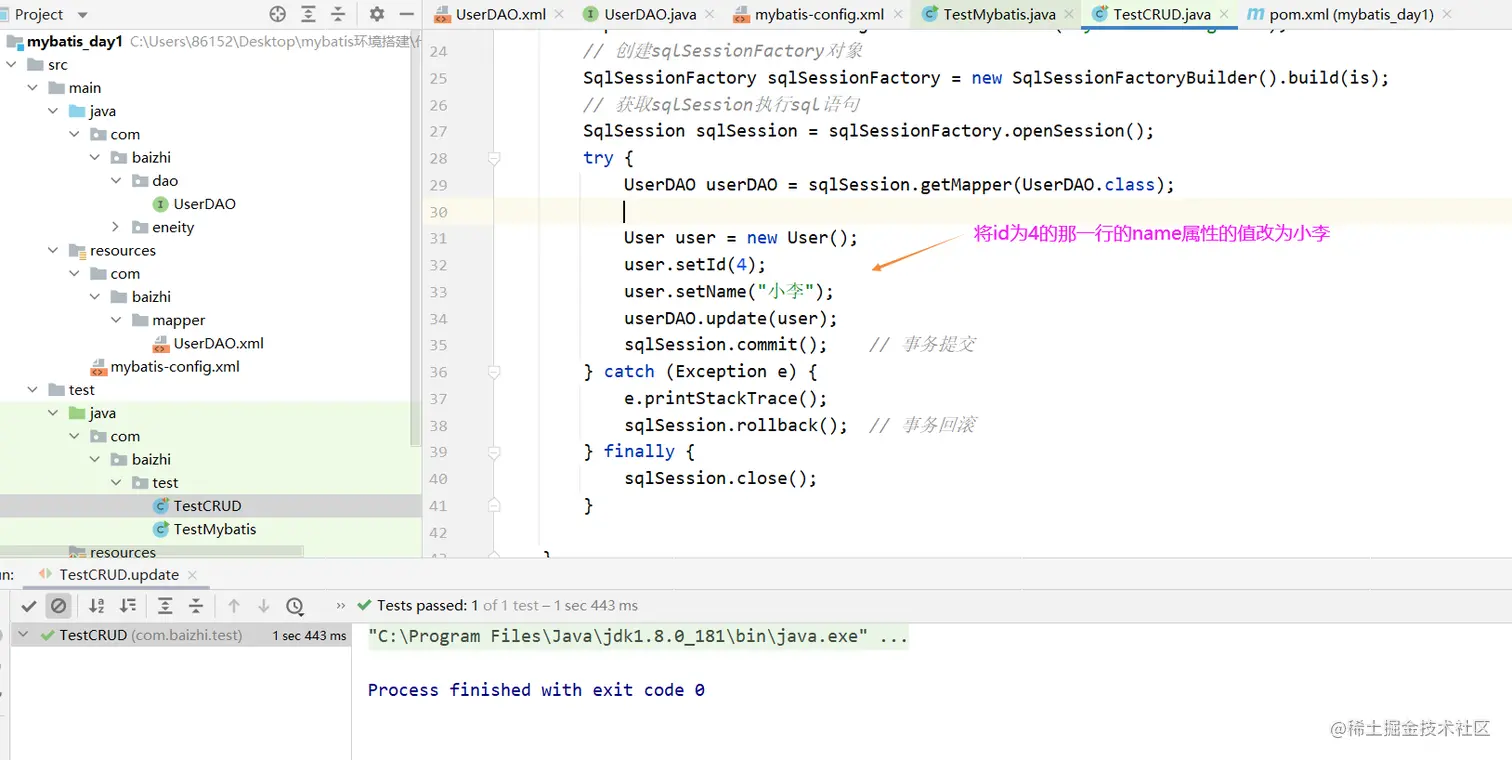Select TestCRUD class in project tree

pos(208,506)
